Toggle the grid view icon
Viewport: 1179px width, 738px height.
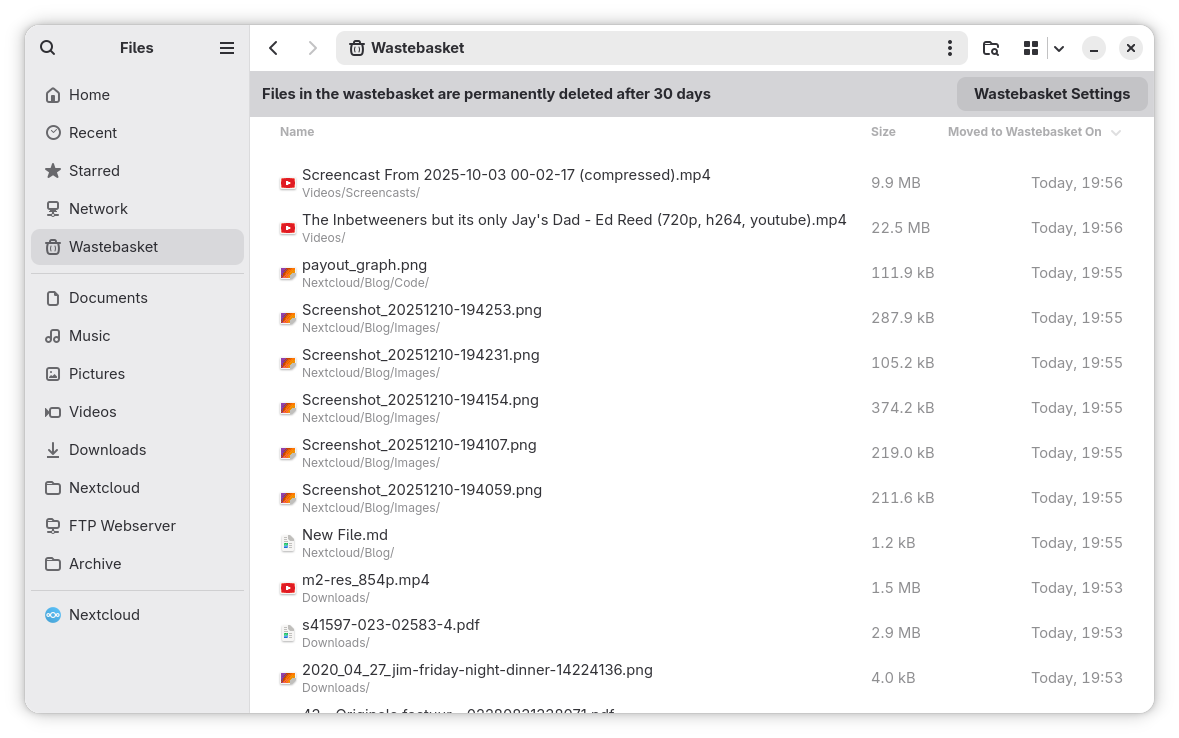(x=1031, y=48)
